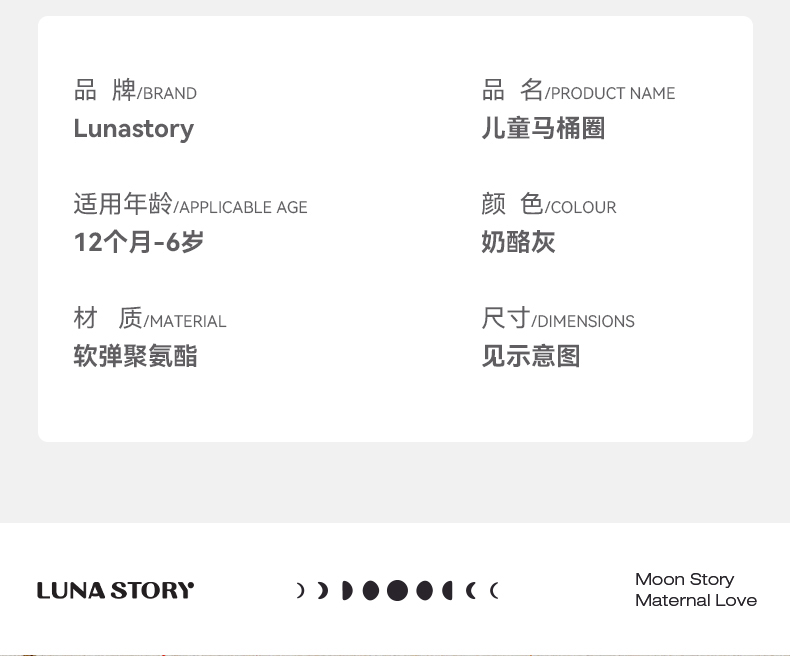
Task: Click the gibbous moon left of full moon
Action: 371,590
